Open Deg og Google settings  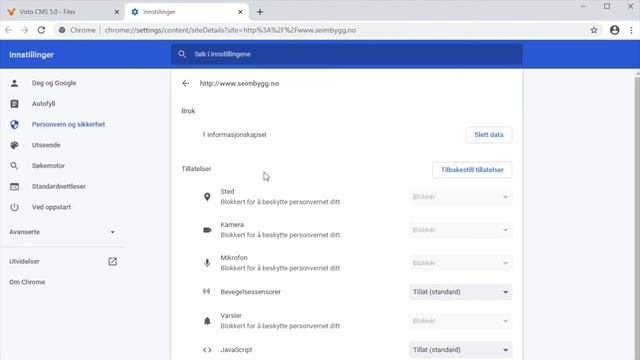point(54,83)
